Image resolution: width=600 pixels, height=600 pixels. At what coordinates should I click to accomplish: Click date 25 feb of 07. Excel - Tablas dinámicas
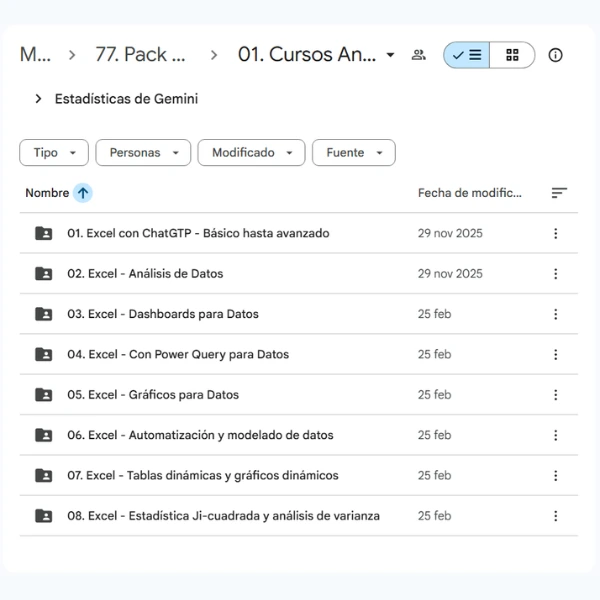[x=434, y=475]
